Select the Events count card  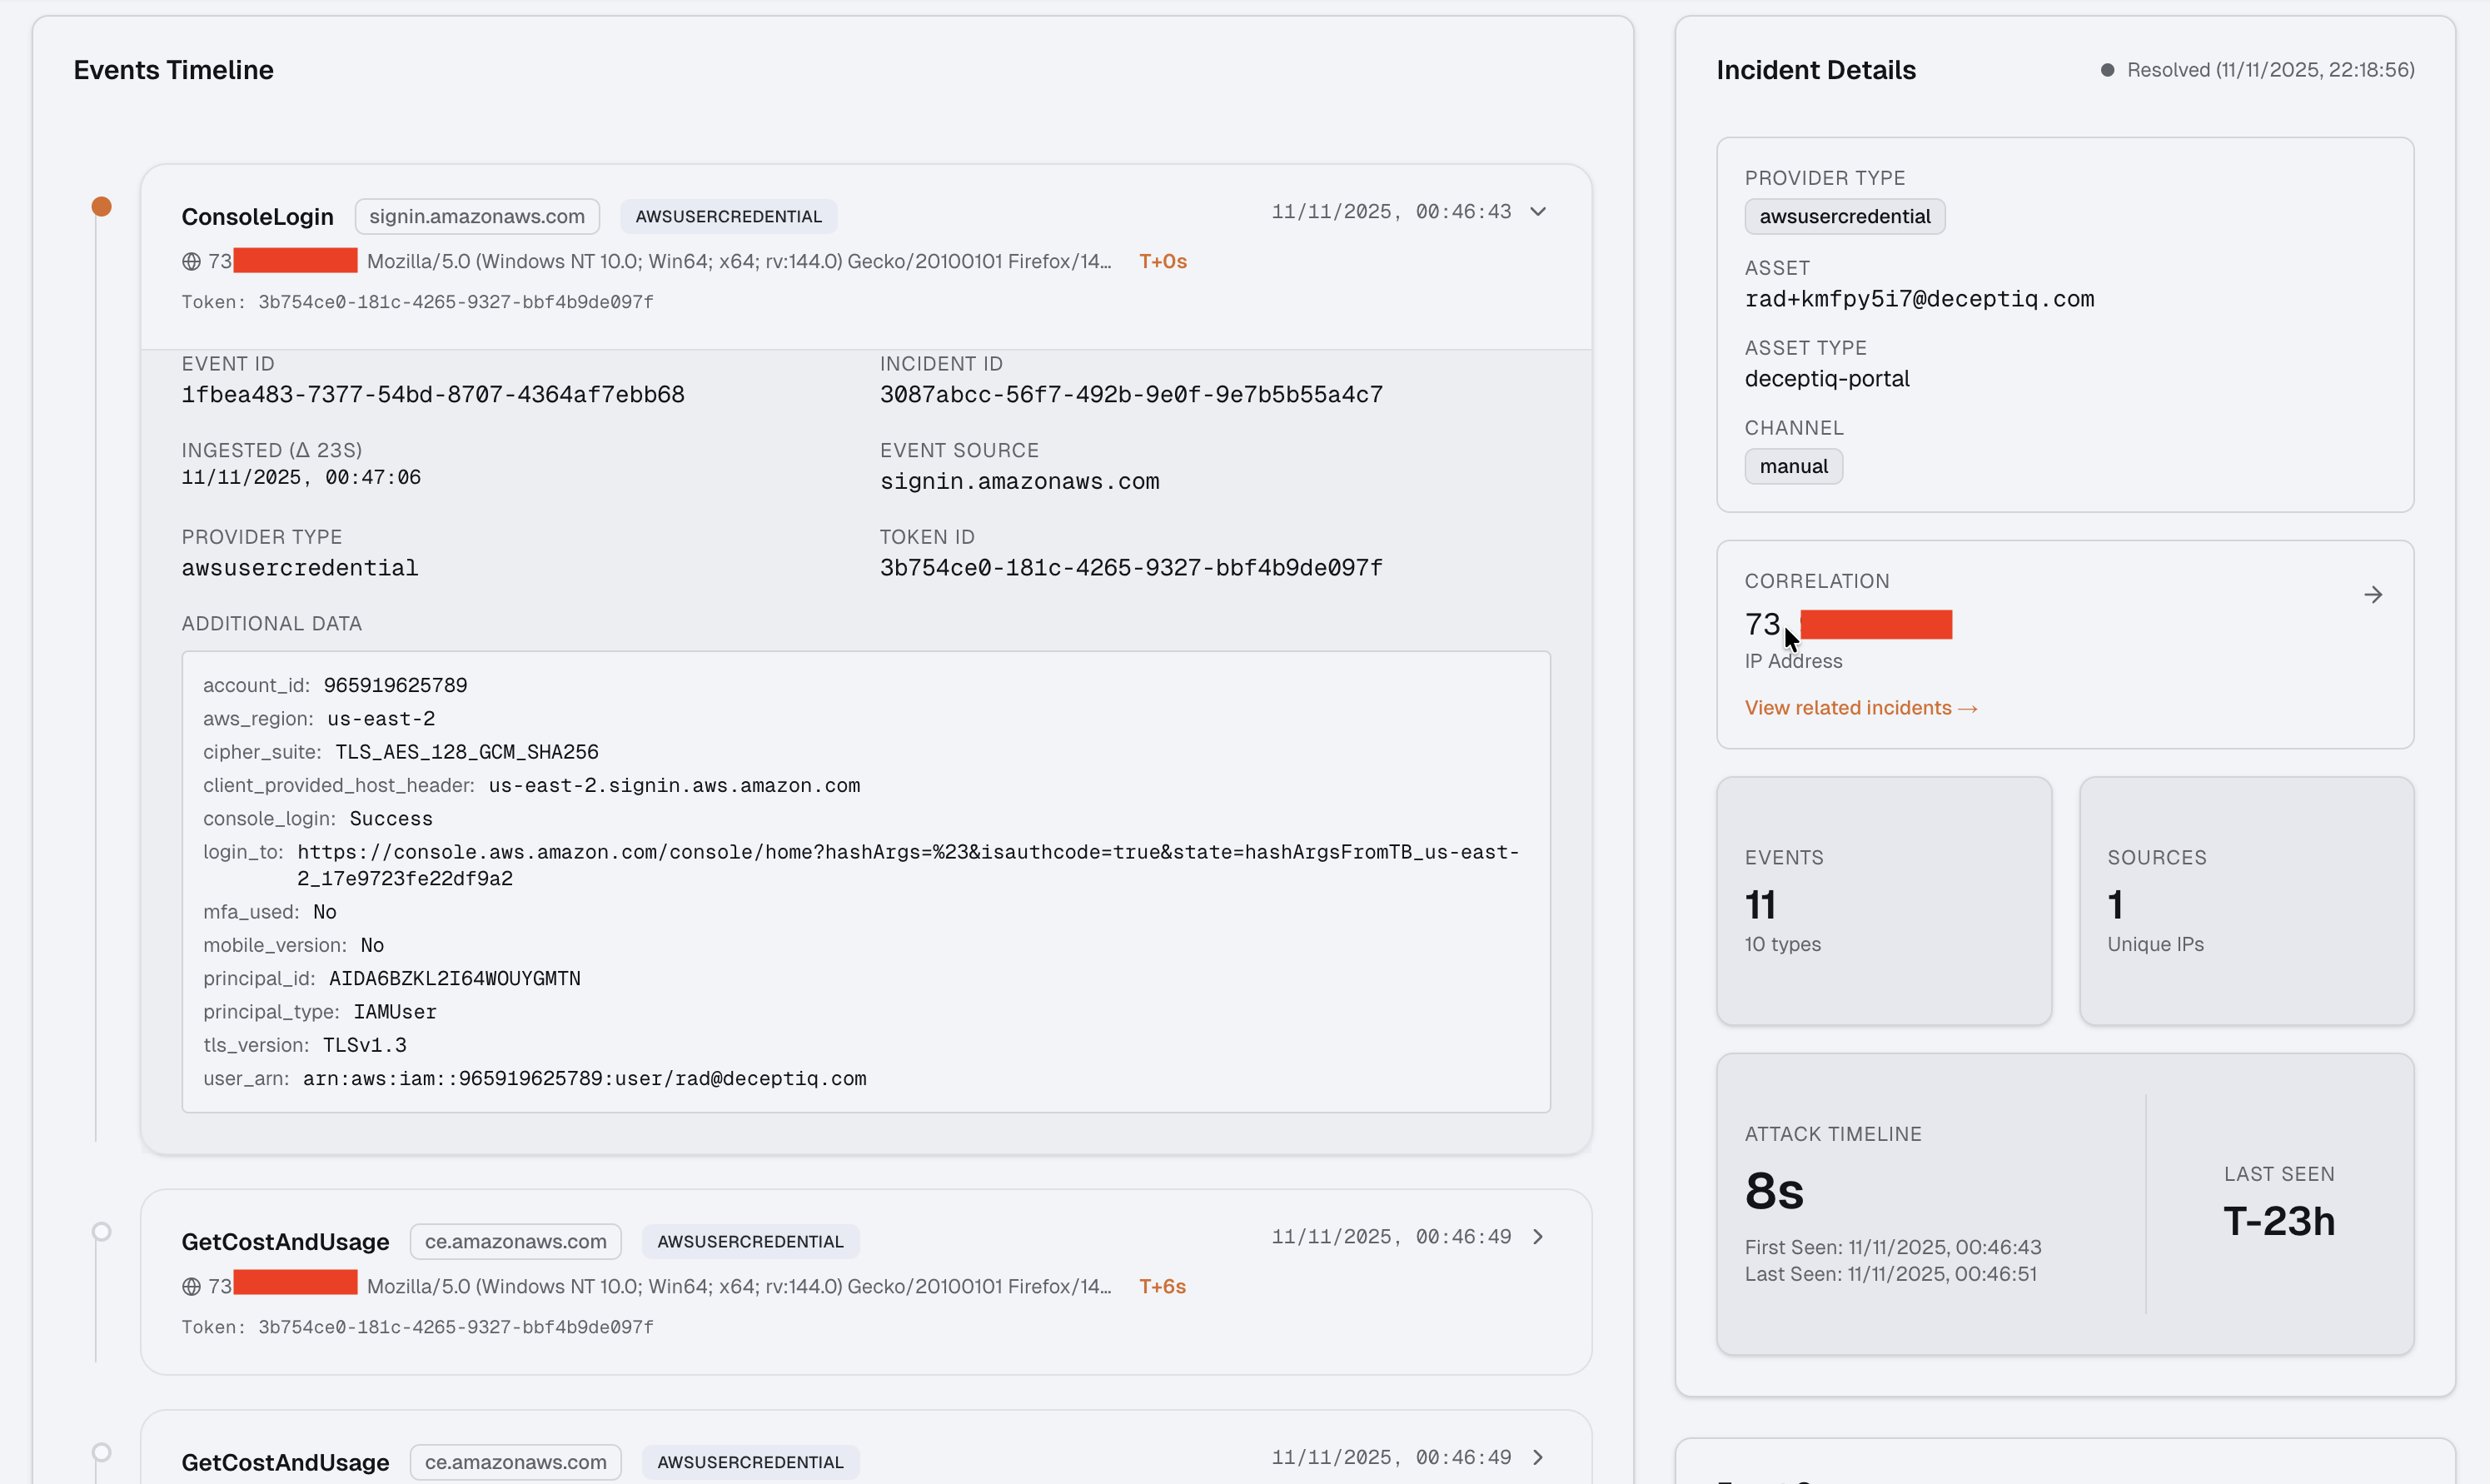pyautogui.click(x=1883, y=901)
